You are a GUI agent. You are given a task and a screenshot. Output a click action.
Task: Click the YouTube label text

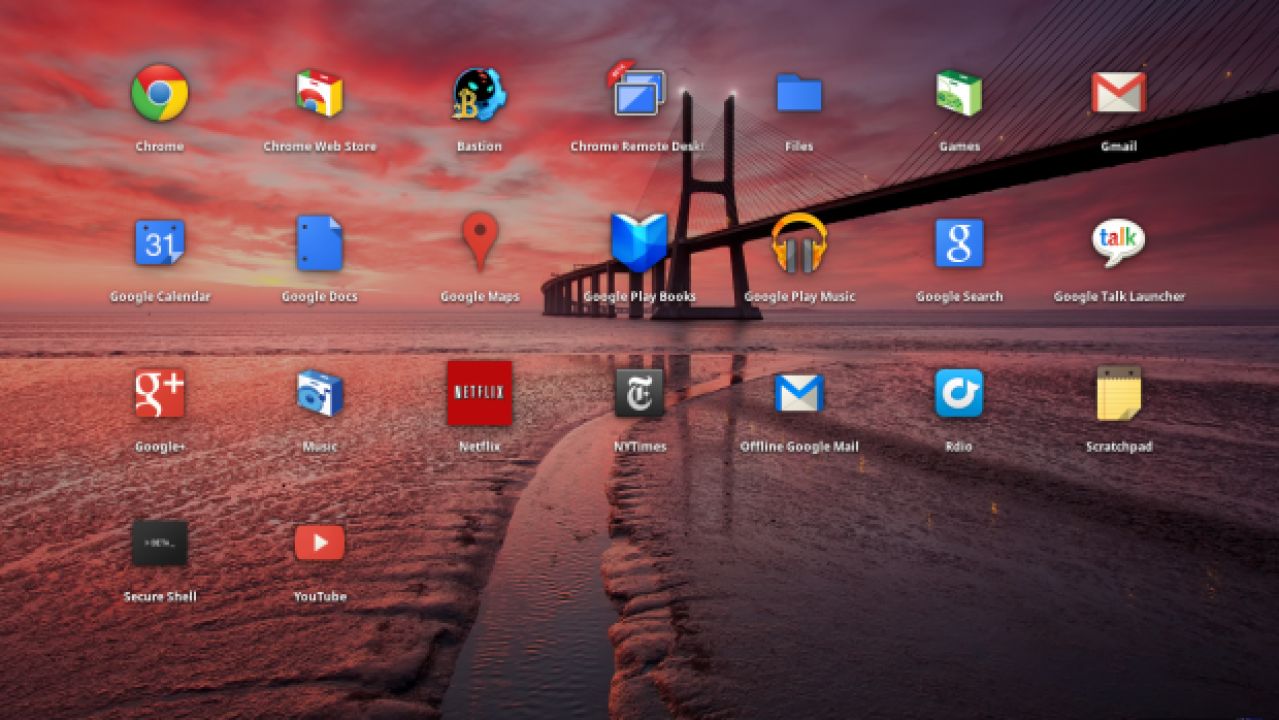click(320, 597)
